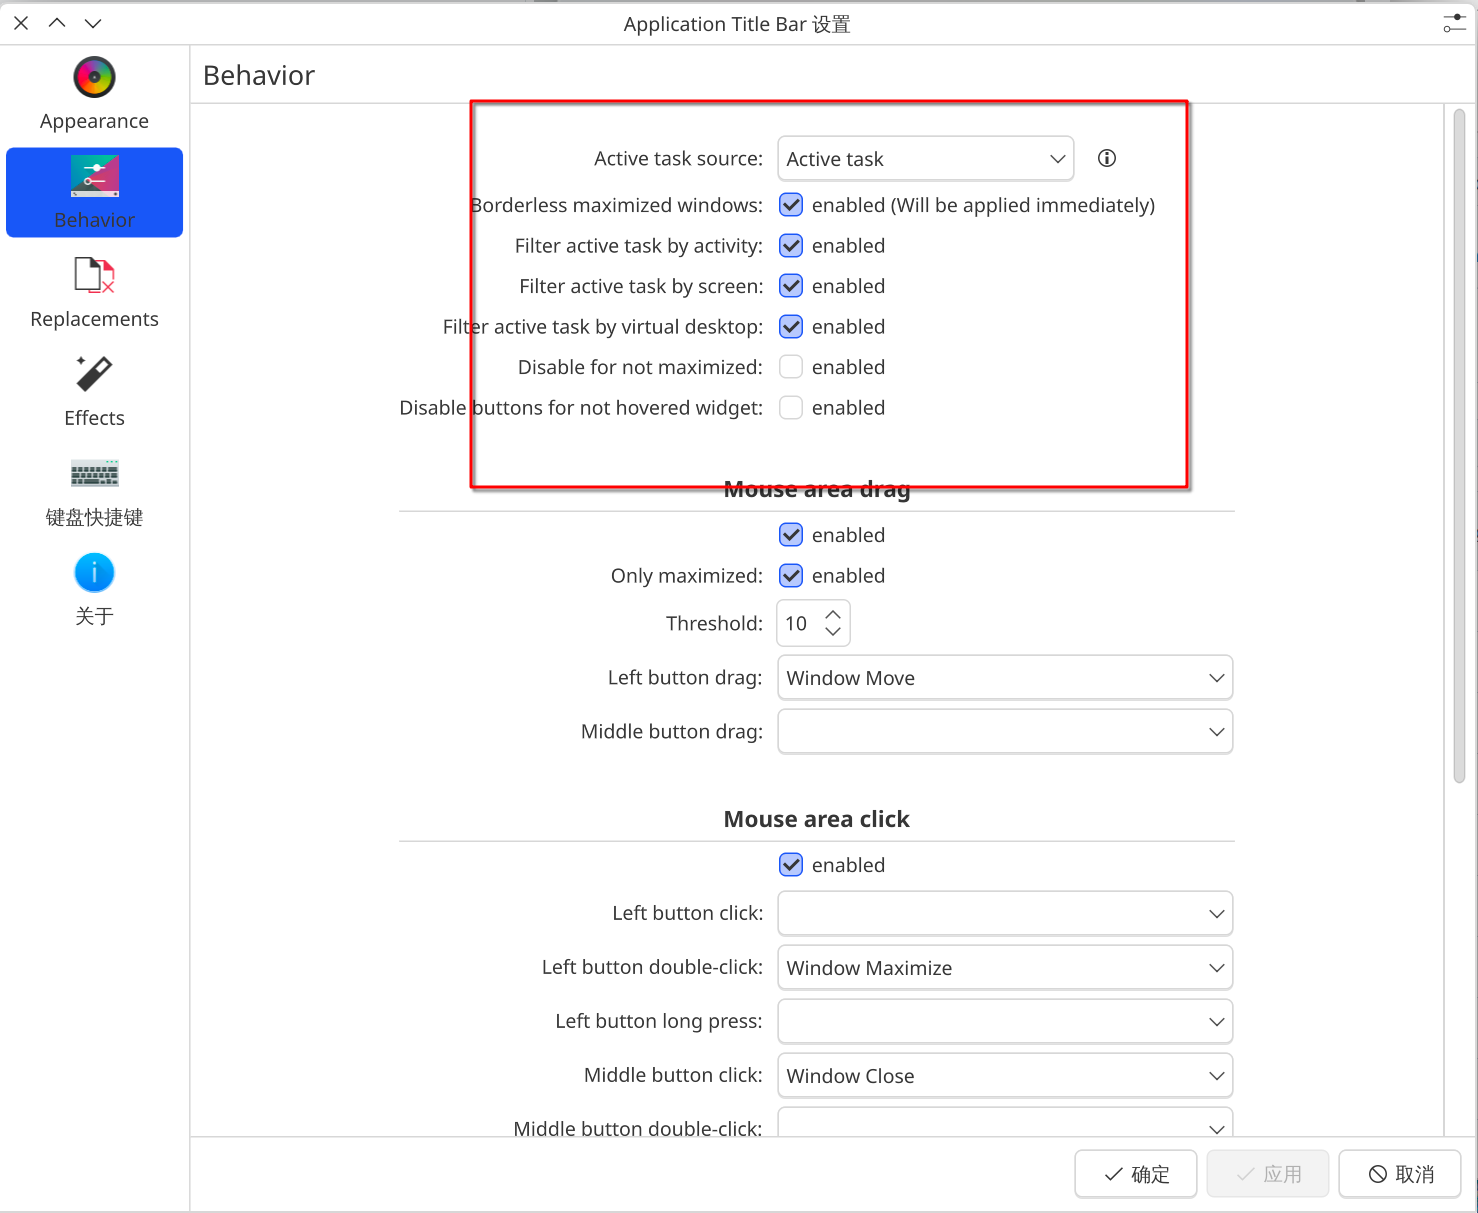Click the Behavior page heading
Image resolution: width=1478 pixels, height=1213 pixels.
click(x=259, y=75)
